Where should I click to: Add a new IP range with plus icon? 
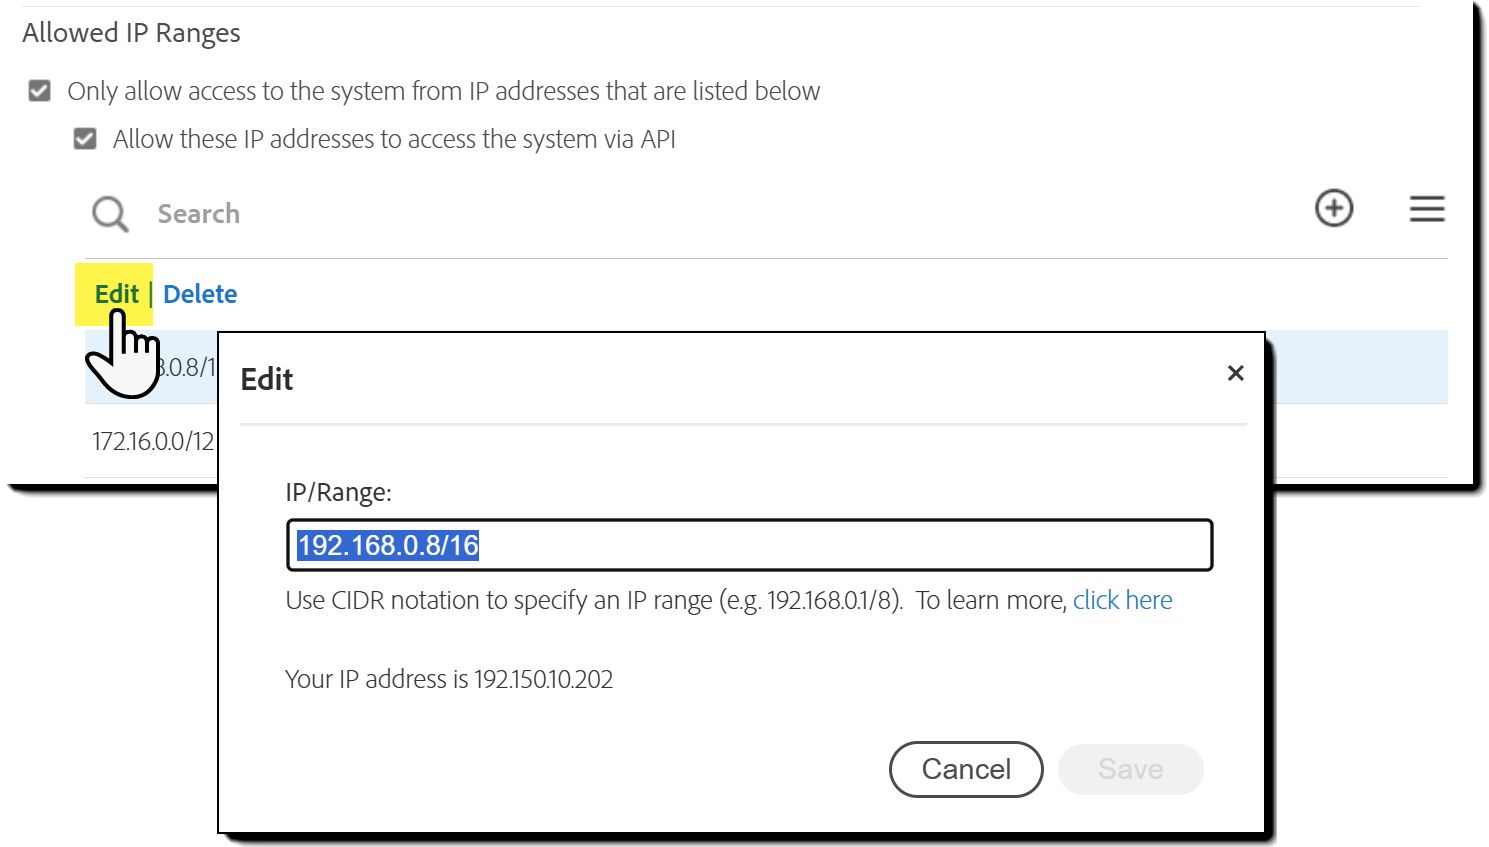tap(1333, 209)
